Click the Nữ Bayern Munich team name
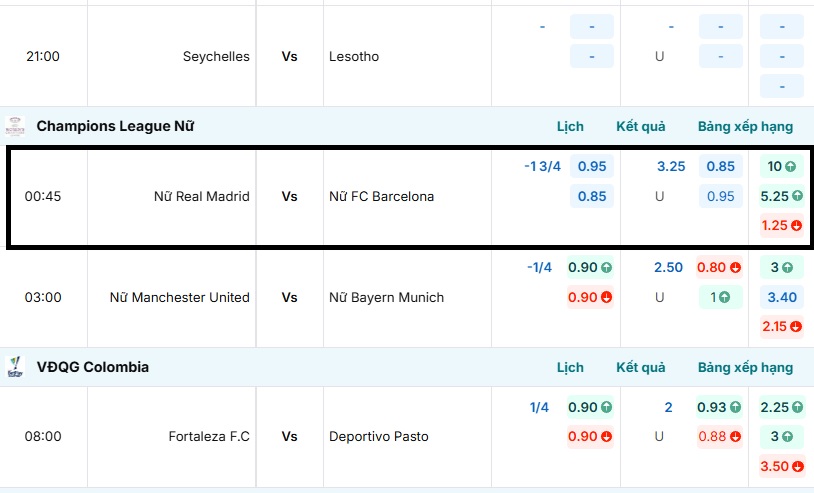 (386, 297)
